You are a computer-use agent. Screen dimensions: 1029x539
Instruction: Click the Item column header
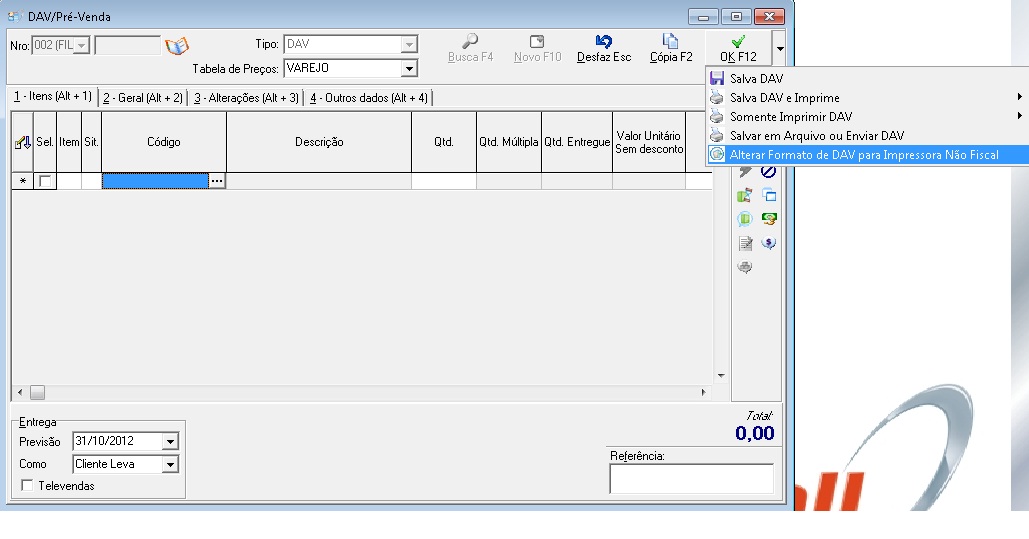69,142
